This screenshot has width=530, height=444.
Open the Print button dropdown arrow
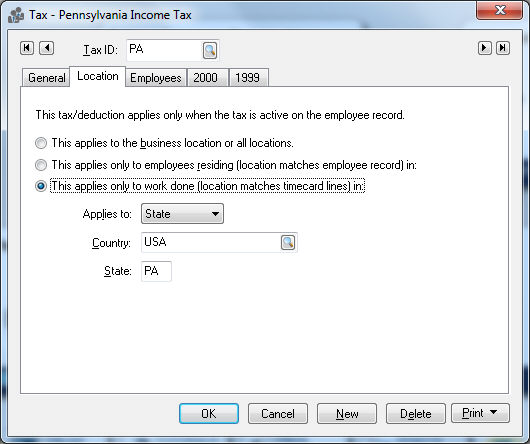[x=493, y=412]
